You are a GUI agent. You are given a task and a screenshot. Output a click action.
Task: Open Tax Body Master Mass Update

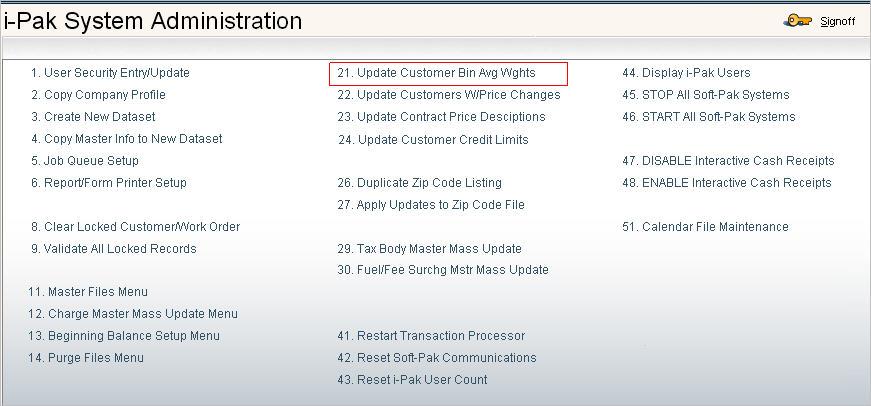(x=429, y=249)
